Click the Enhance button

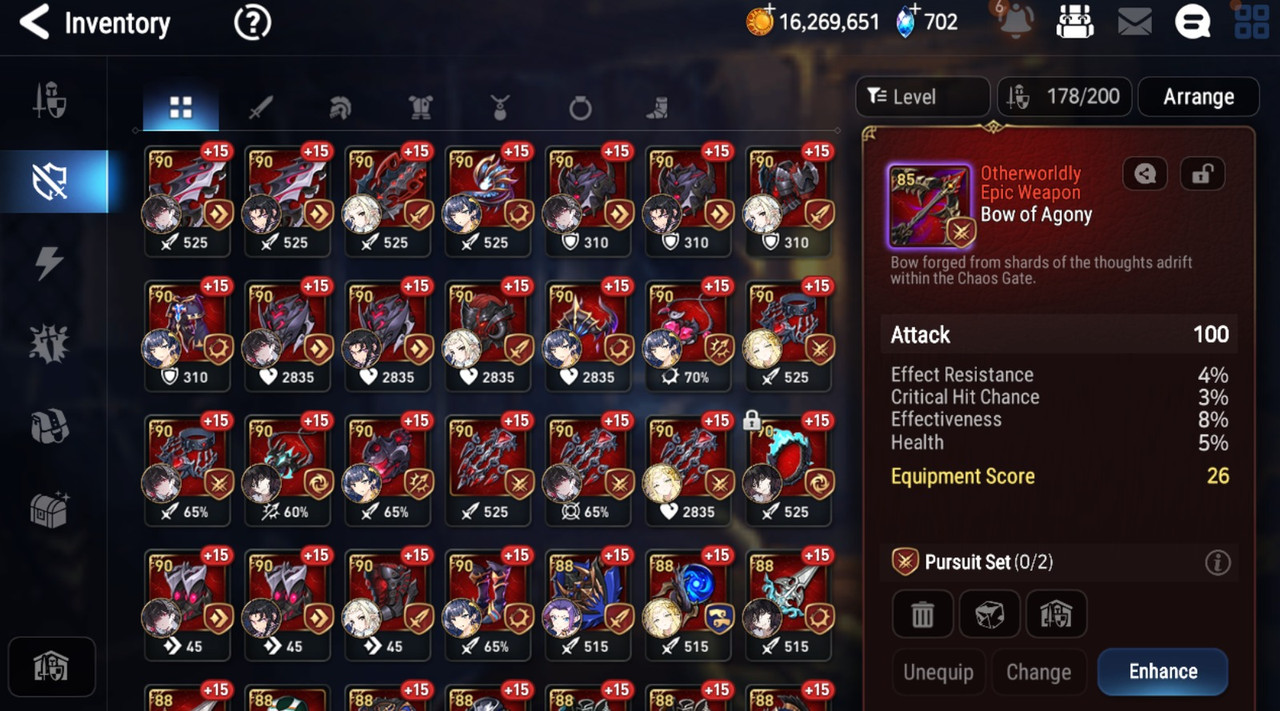tap(1163, 671)
